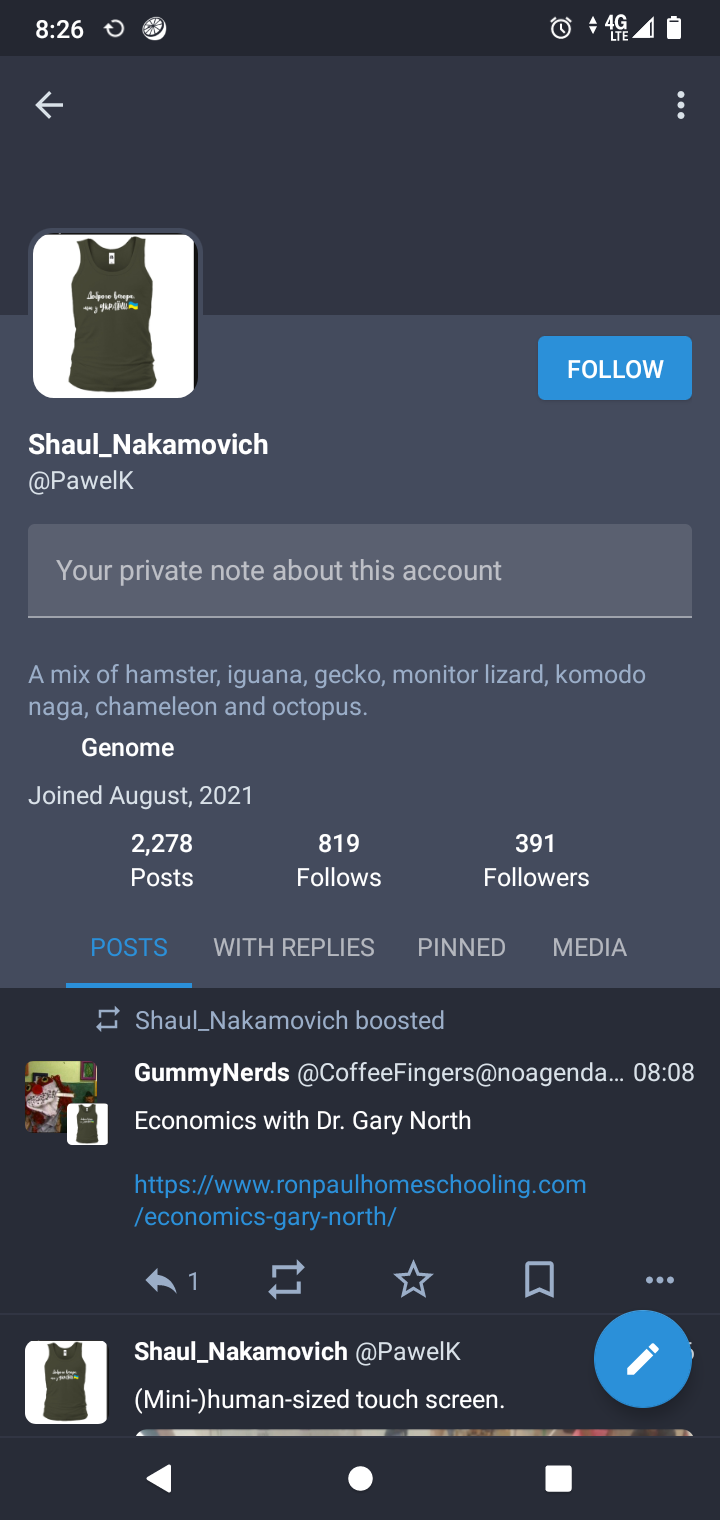Tap the back arrow
Screen dimensions: 720x1520
[49, 105]
